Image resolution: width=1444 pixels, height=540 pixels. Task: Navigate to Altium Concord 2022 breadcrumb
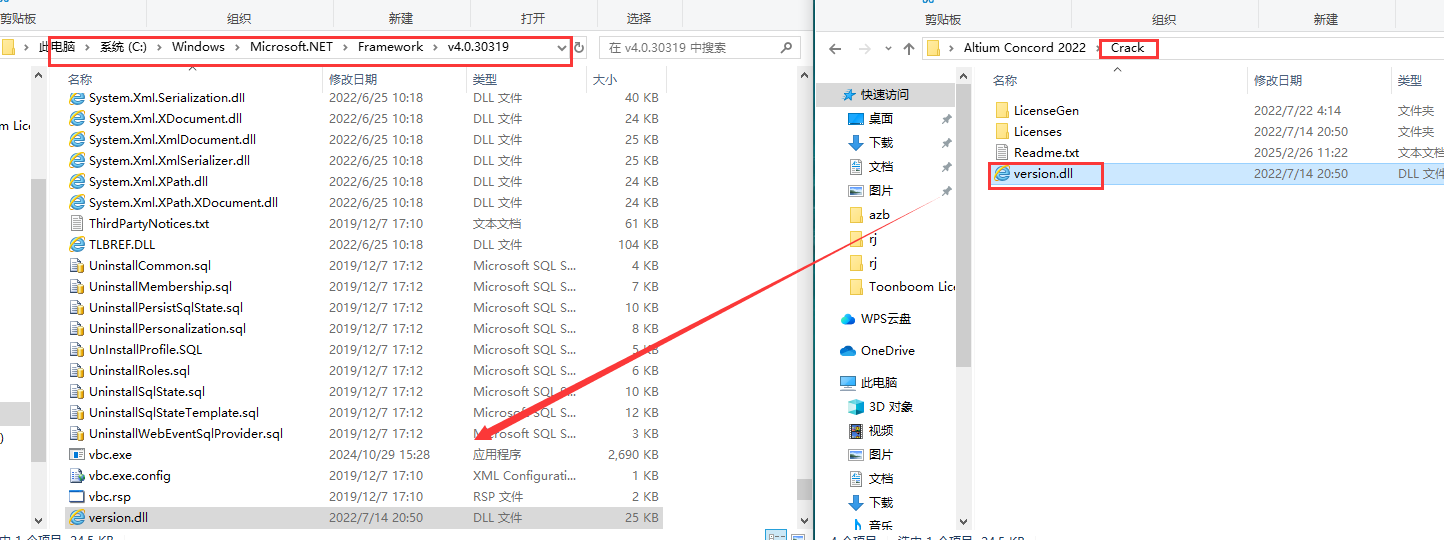click(x=1024, y=48)
